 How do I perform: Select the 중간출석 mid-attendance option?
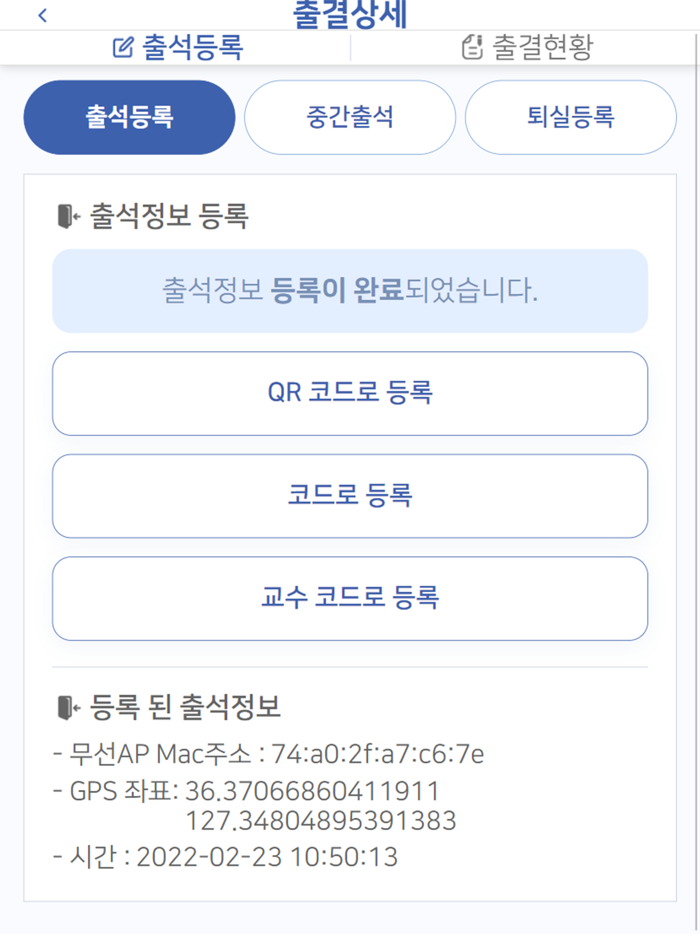[x=349, y=117]
